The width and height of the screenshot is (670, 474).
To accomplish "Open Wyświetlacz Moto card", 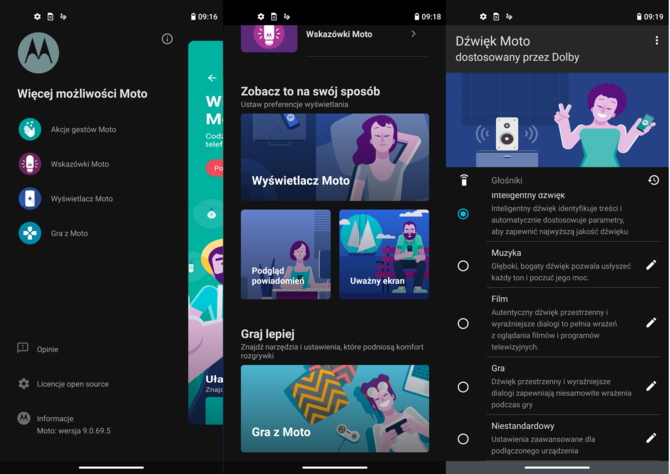I will (335, 157).
